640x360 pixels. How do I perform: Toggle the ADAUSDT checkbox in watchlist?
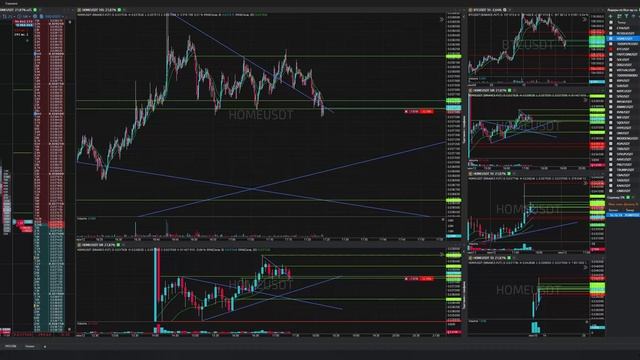click(x=611, y=144)
